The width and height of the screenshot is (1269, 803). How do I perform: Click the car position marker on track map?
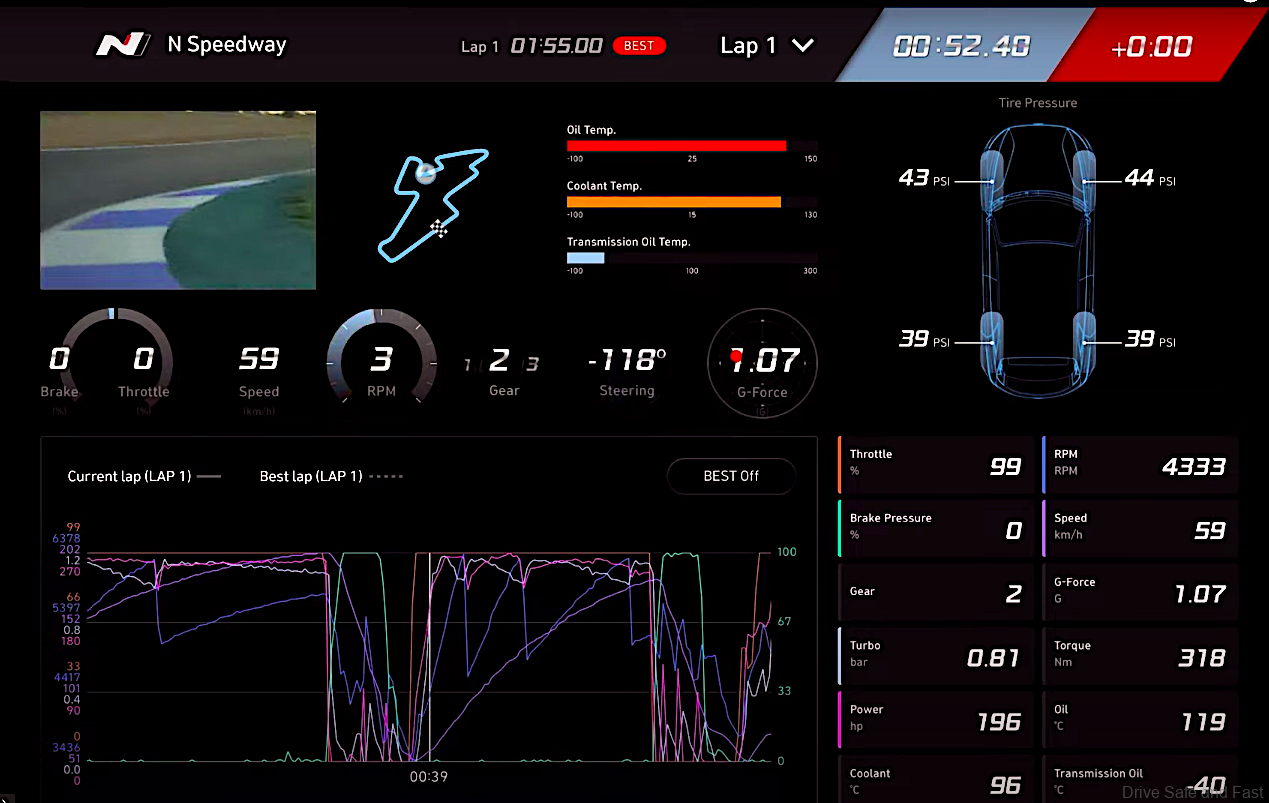click(x=427, y=172)
